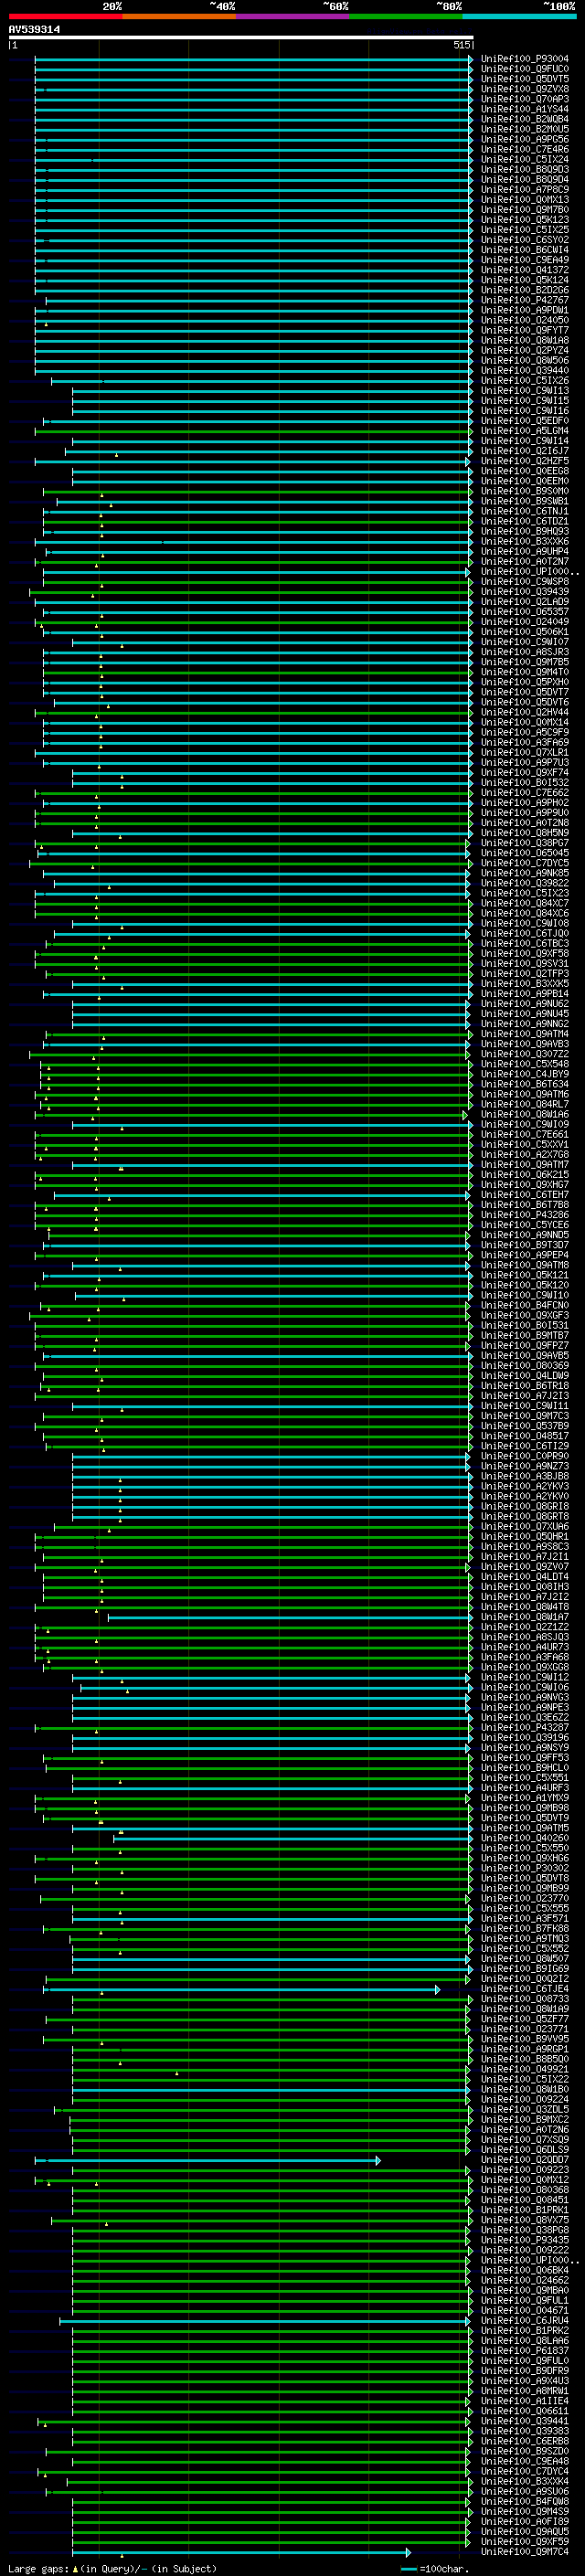Select UniRef100_P61837 label

(x=525, y=2351)
